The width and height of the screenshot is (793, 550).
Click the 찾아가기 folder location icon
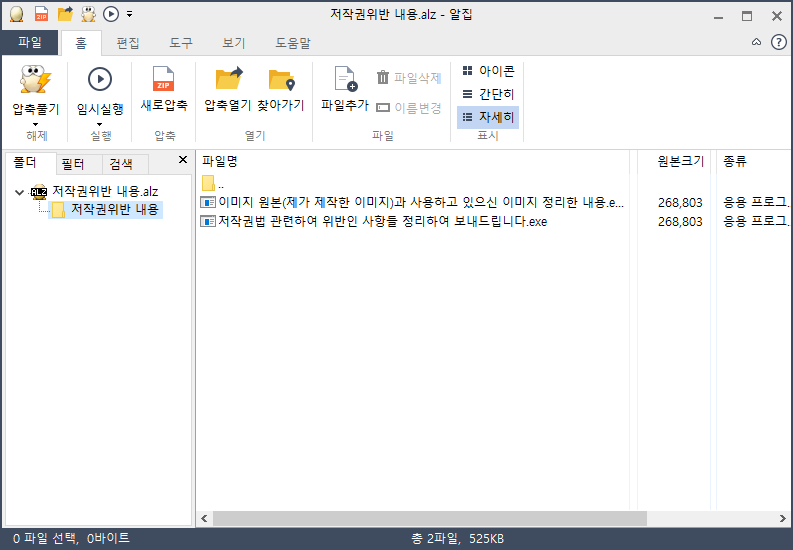(x=281, y=80)
